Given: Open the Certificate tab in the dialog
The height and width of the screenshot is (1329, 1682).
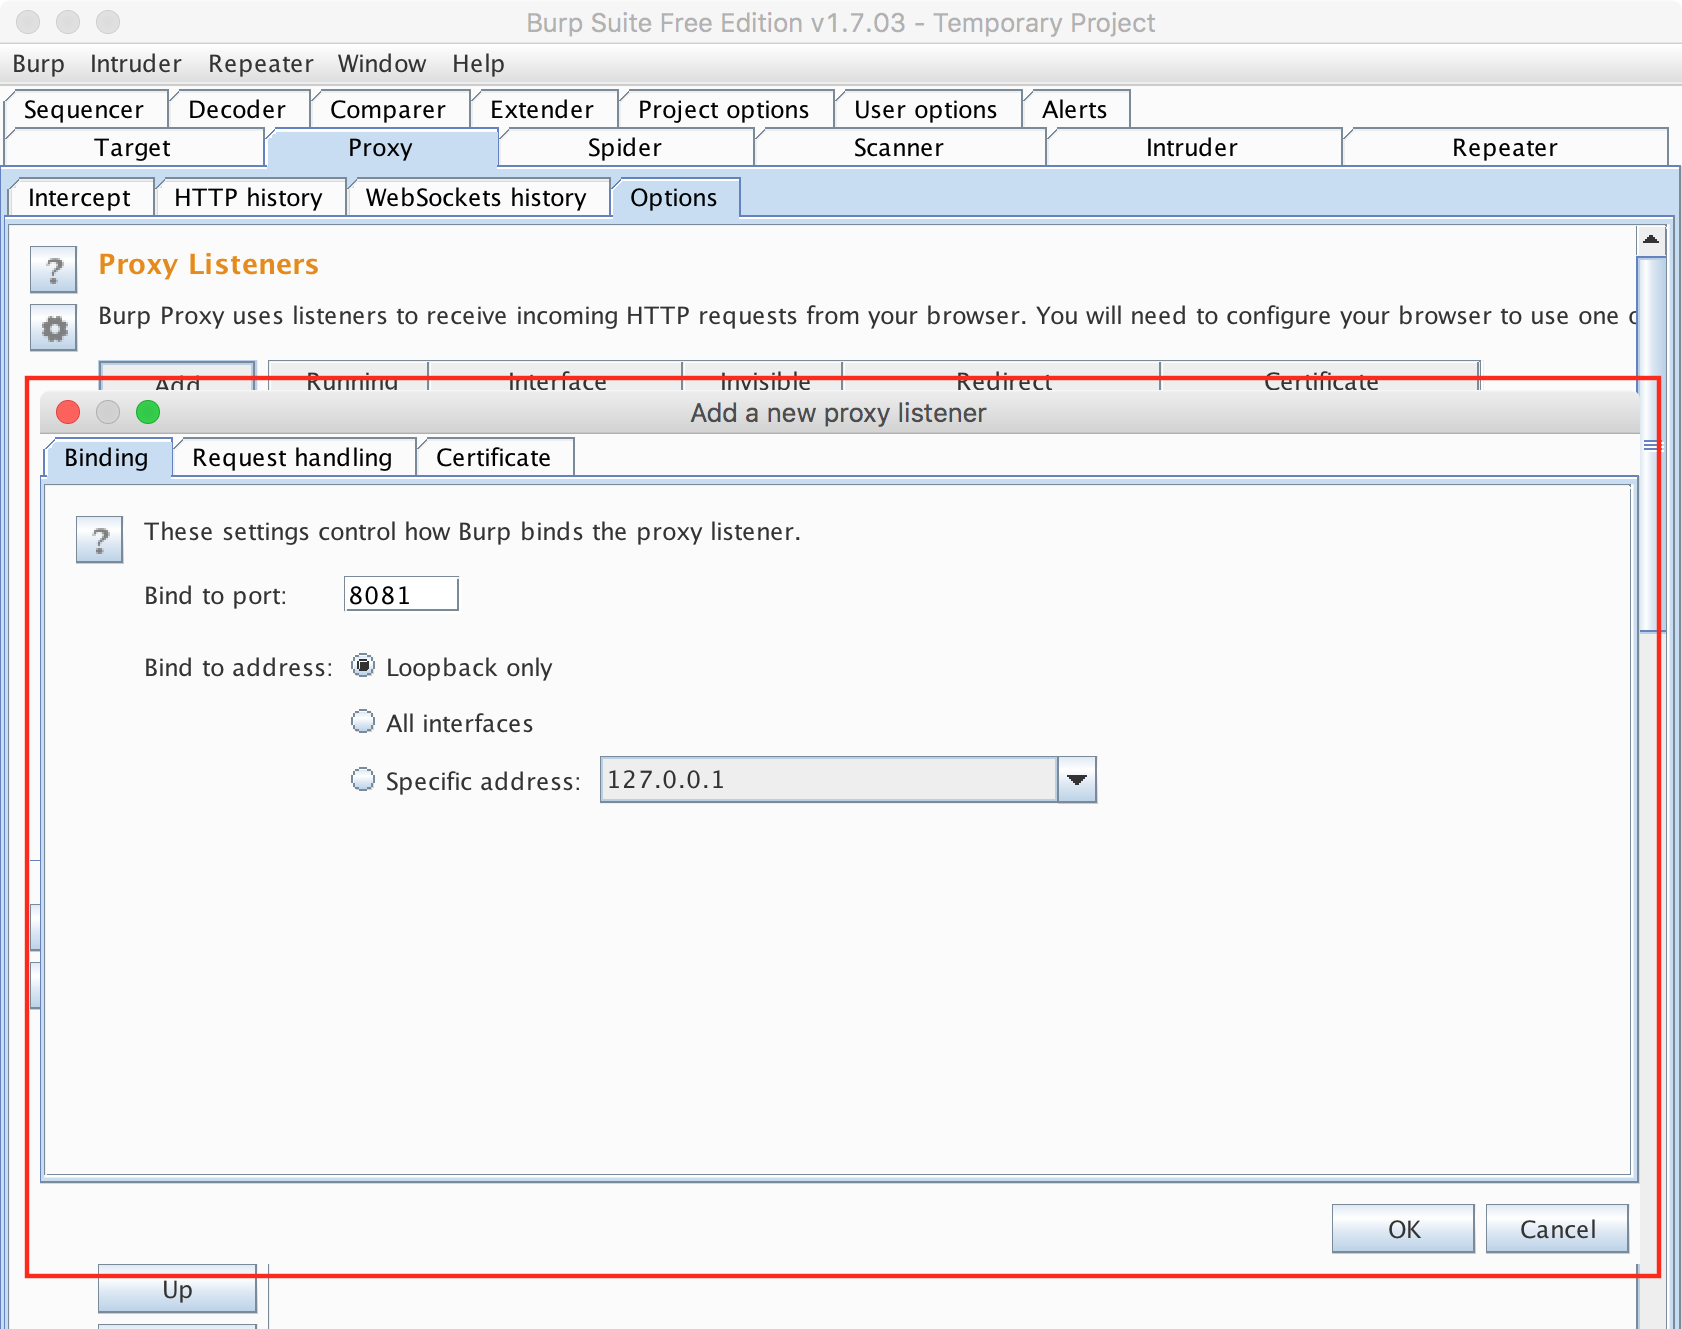Looking at the screenshot, I should coord(493,458).
